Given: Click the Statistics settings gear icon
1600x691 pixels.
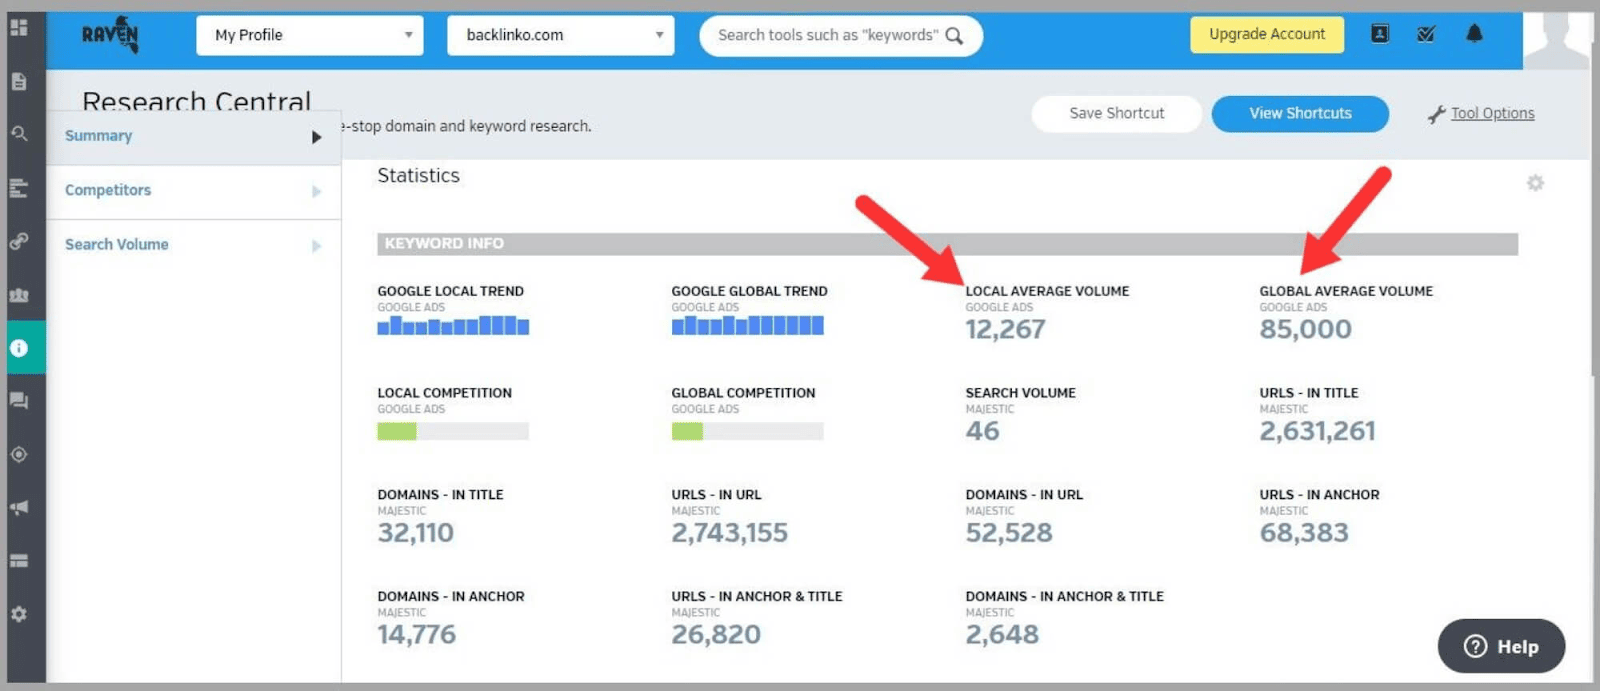Looking at the screenshot, I should 1535,183.
